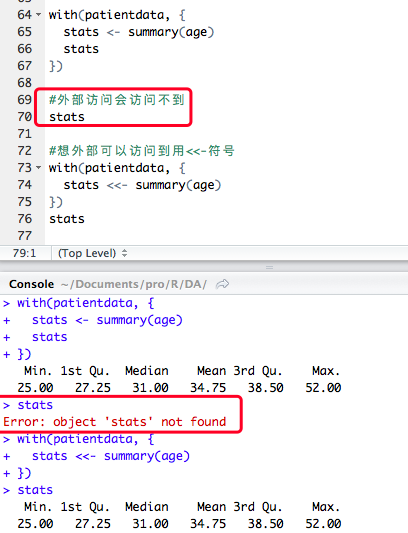Click the console line '> stats' before the error
The width and height of the screenshot is (408, 533).
28,405
